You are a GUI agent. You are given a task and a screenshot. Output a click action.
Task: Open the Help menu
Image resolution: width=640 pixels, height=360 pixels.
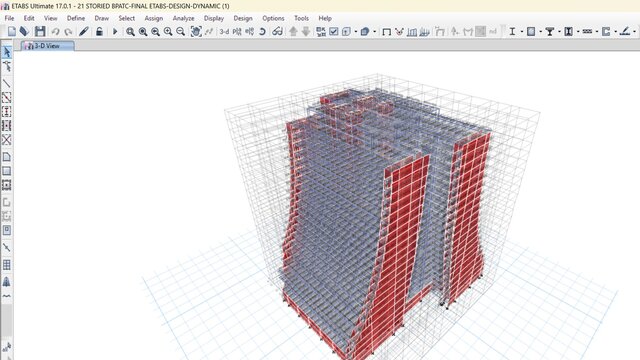325,18
